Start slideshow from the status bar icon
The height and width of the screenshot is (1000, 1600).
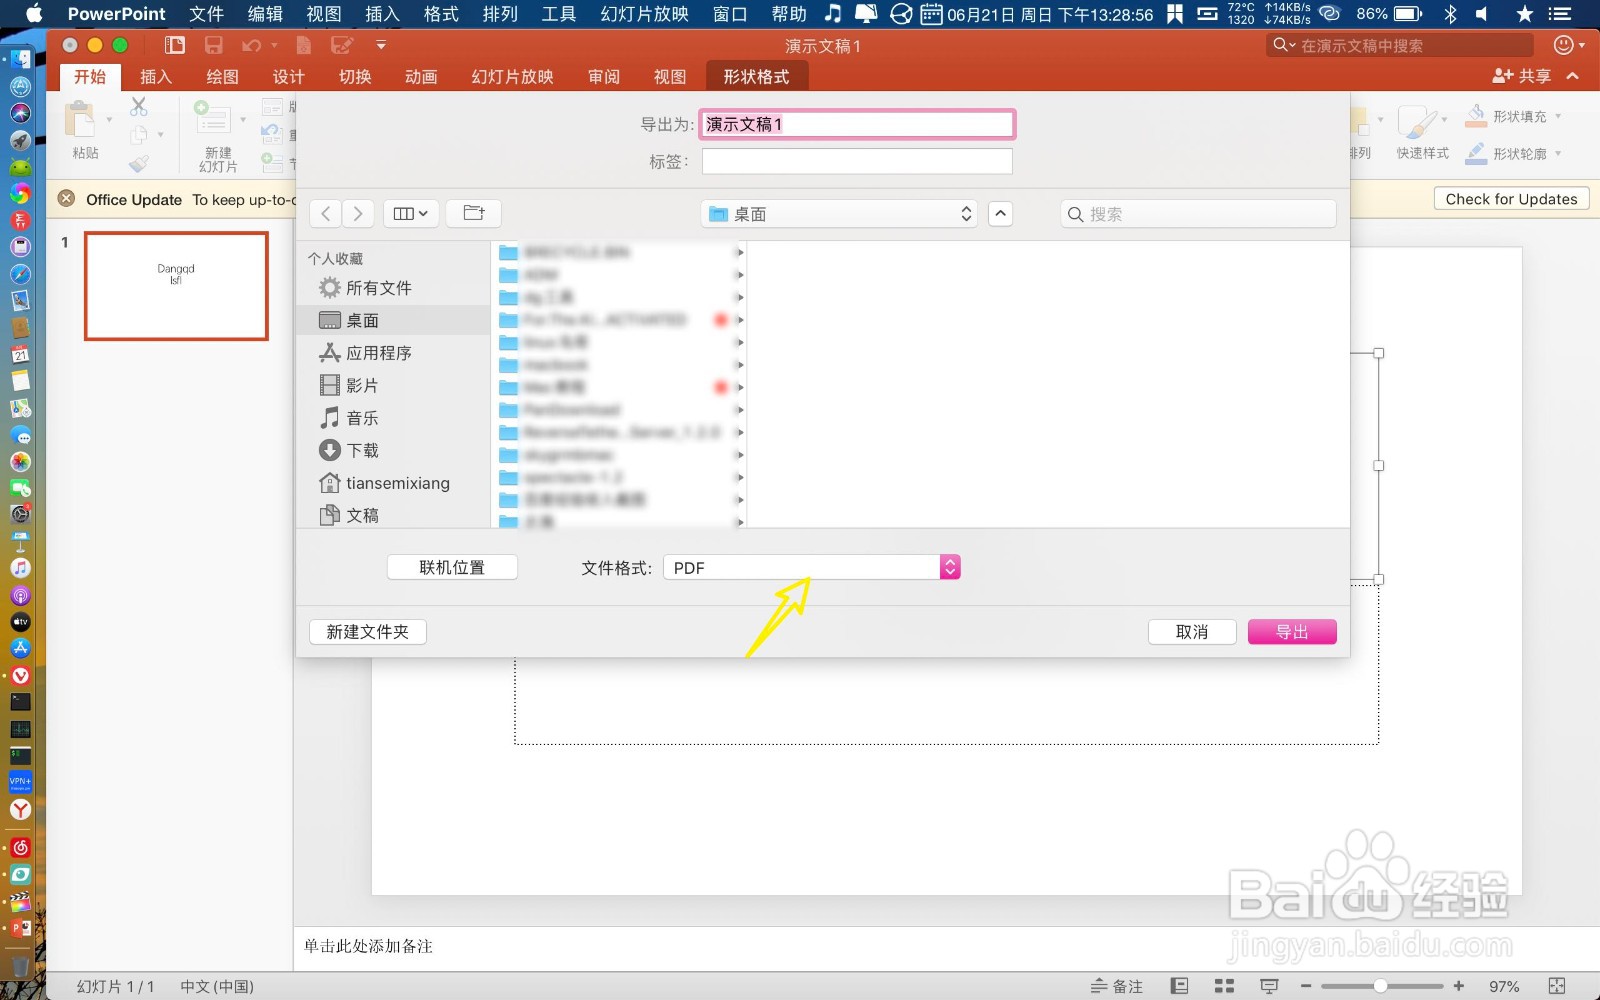coord(1269,986)
